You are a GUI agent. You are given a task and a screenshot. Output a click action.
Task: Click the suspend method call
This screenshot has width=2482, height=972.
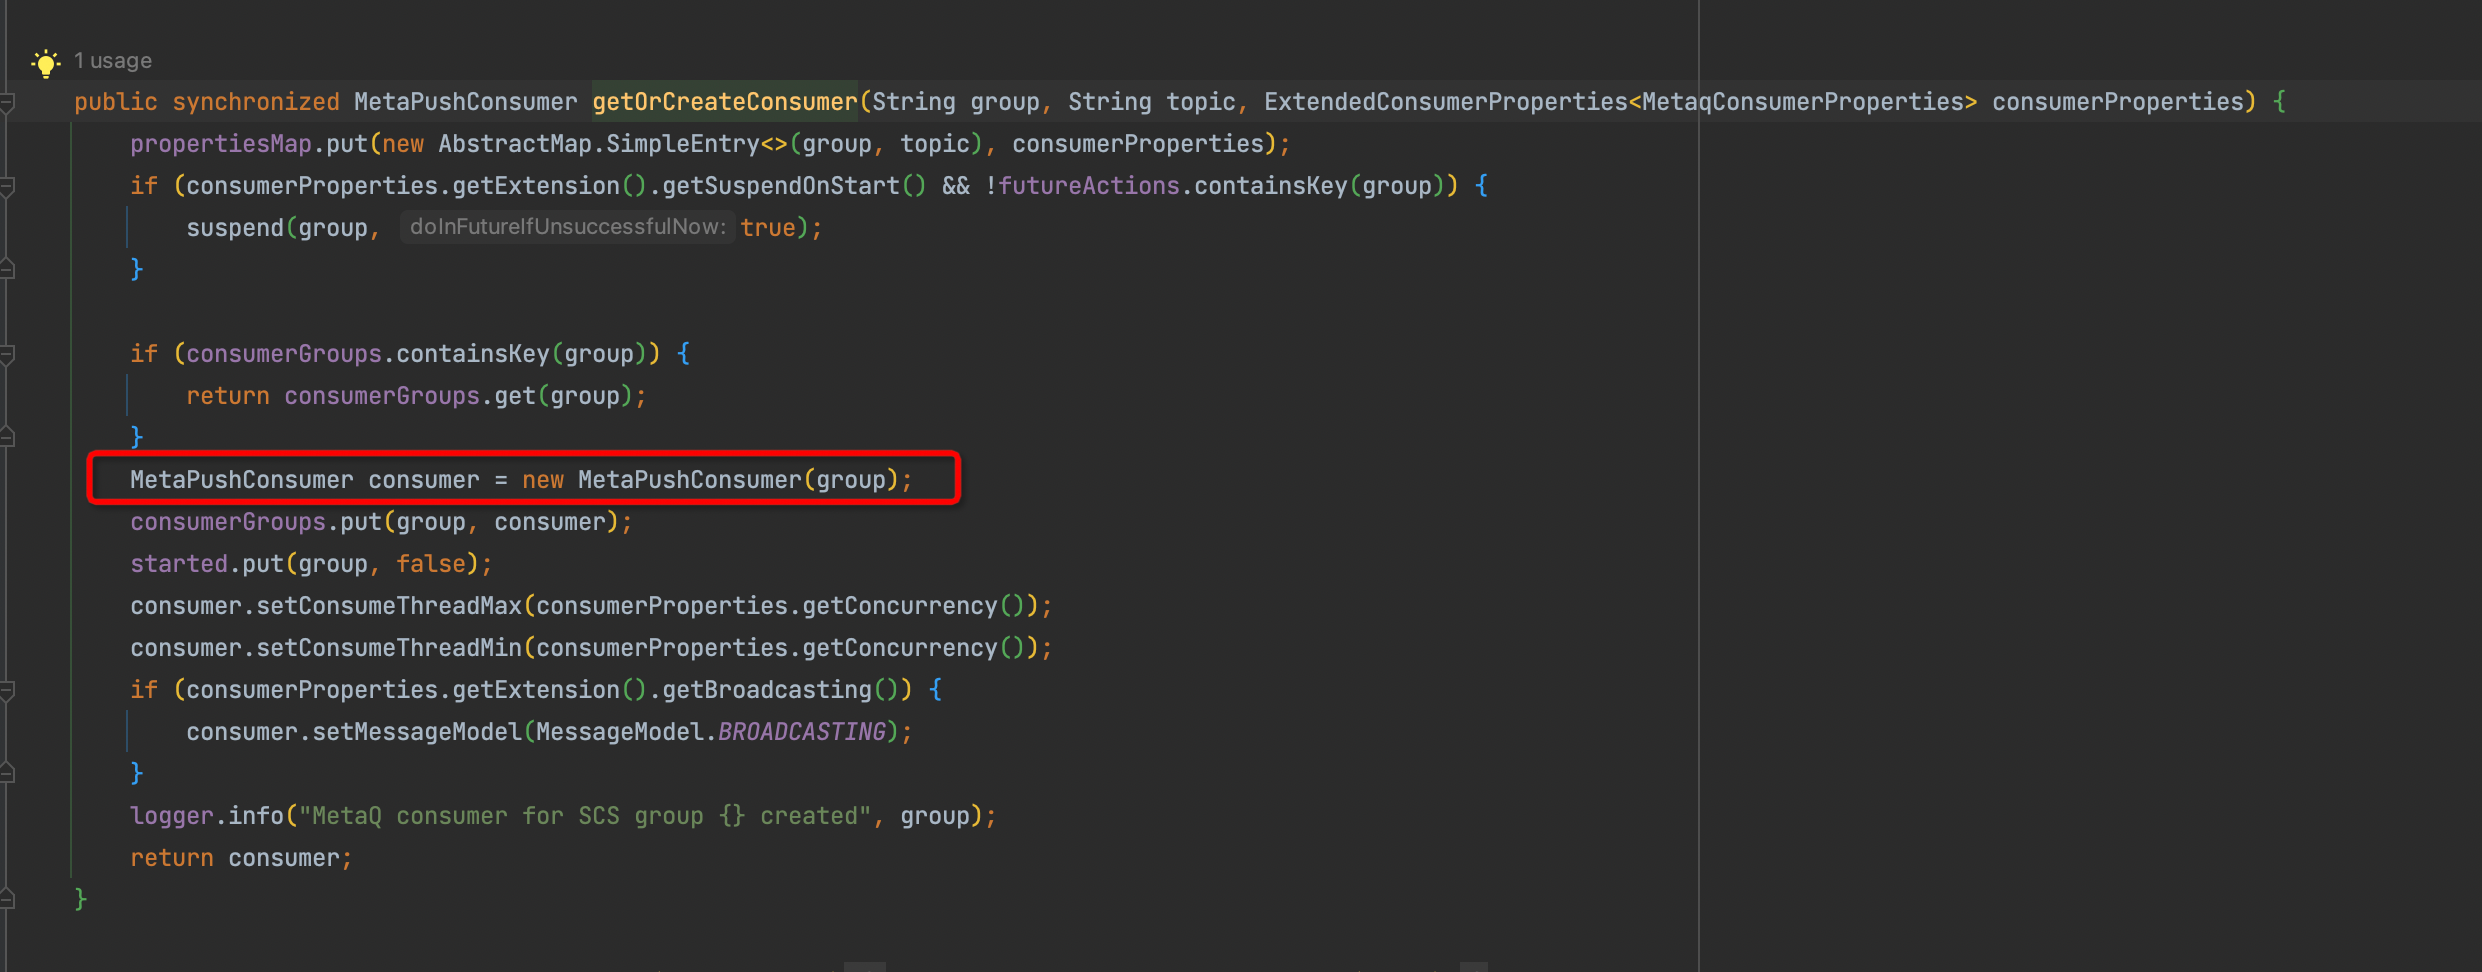click(x=234, y=228)
